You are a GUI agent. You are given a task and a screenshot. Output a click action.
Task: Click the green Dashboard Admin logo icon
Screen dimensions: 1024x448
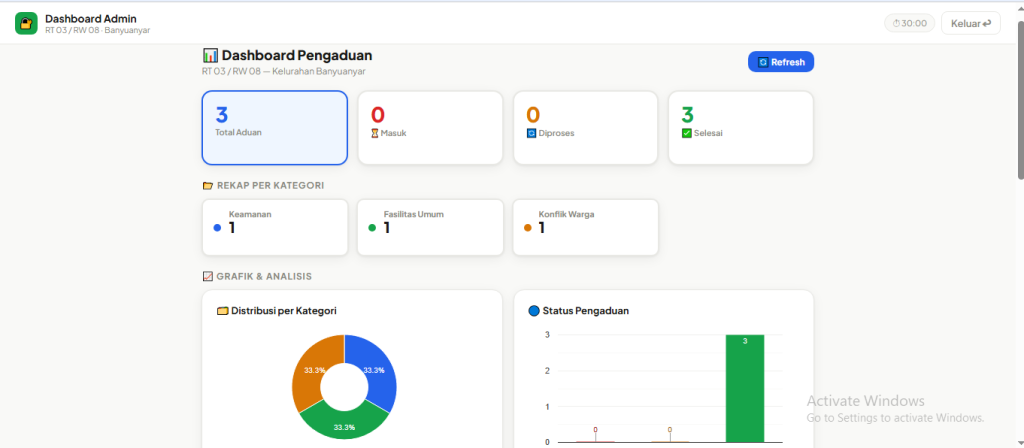(26, 23)
